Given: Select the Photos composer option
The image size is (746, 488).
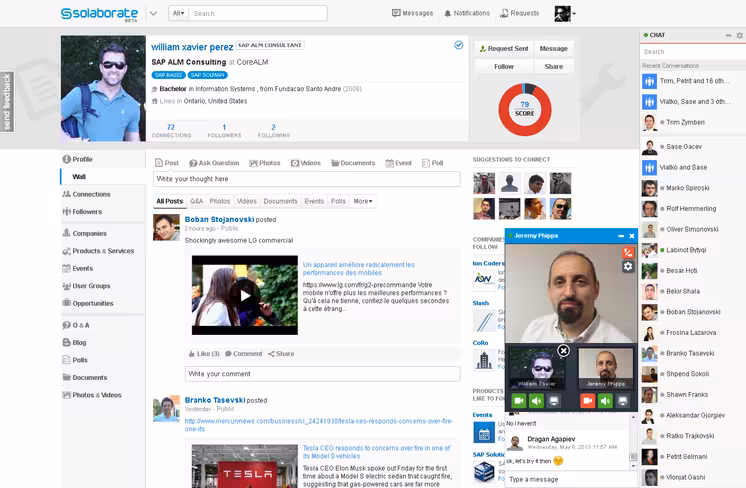Looking at the screenshot, I should (x=265, y=163).
